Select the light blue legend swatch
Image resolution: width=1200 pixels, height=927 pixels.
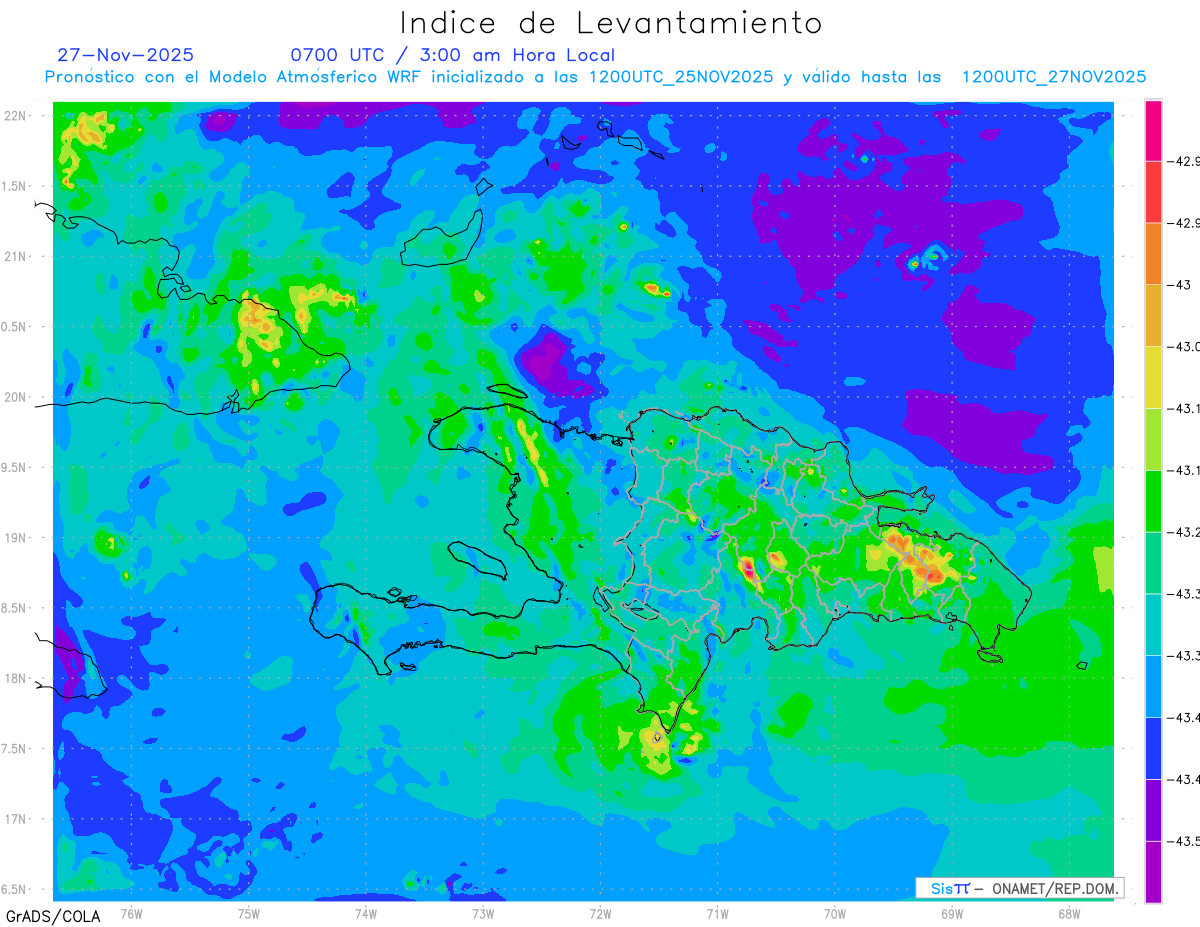coord(1153,686)
